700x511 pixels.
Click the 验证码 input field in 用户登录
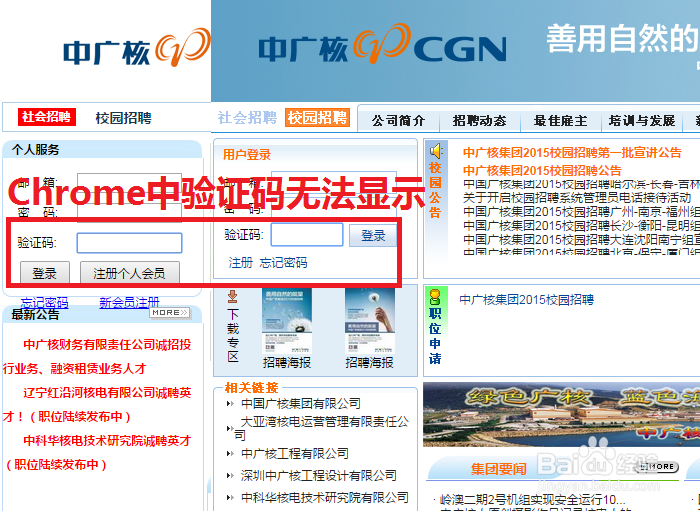(x=307, y=235)
